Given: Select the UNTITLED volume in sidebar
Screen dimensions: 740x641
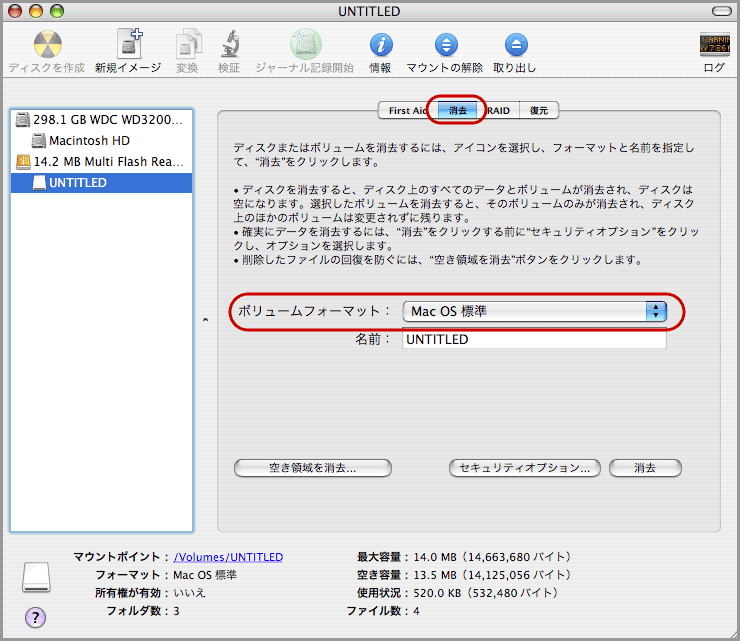Looking at the screenshot, I should pyautogui.click(x=101, y=183).
